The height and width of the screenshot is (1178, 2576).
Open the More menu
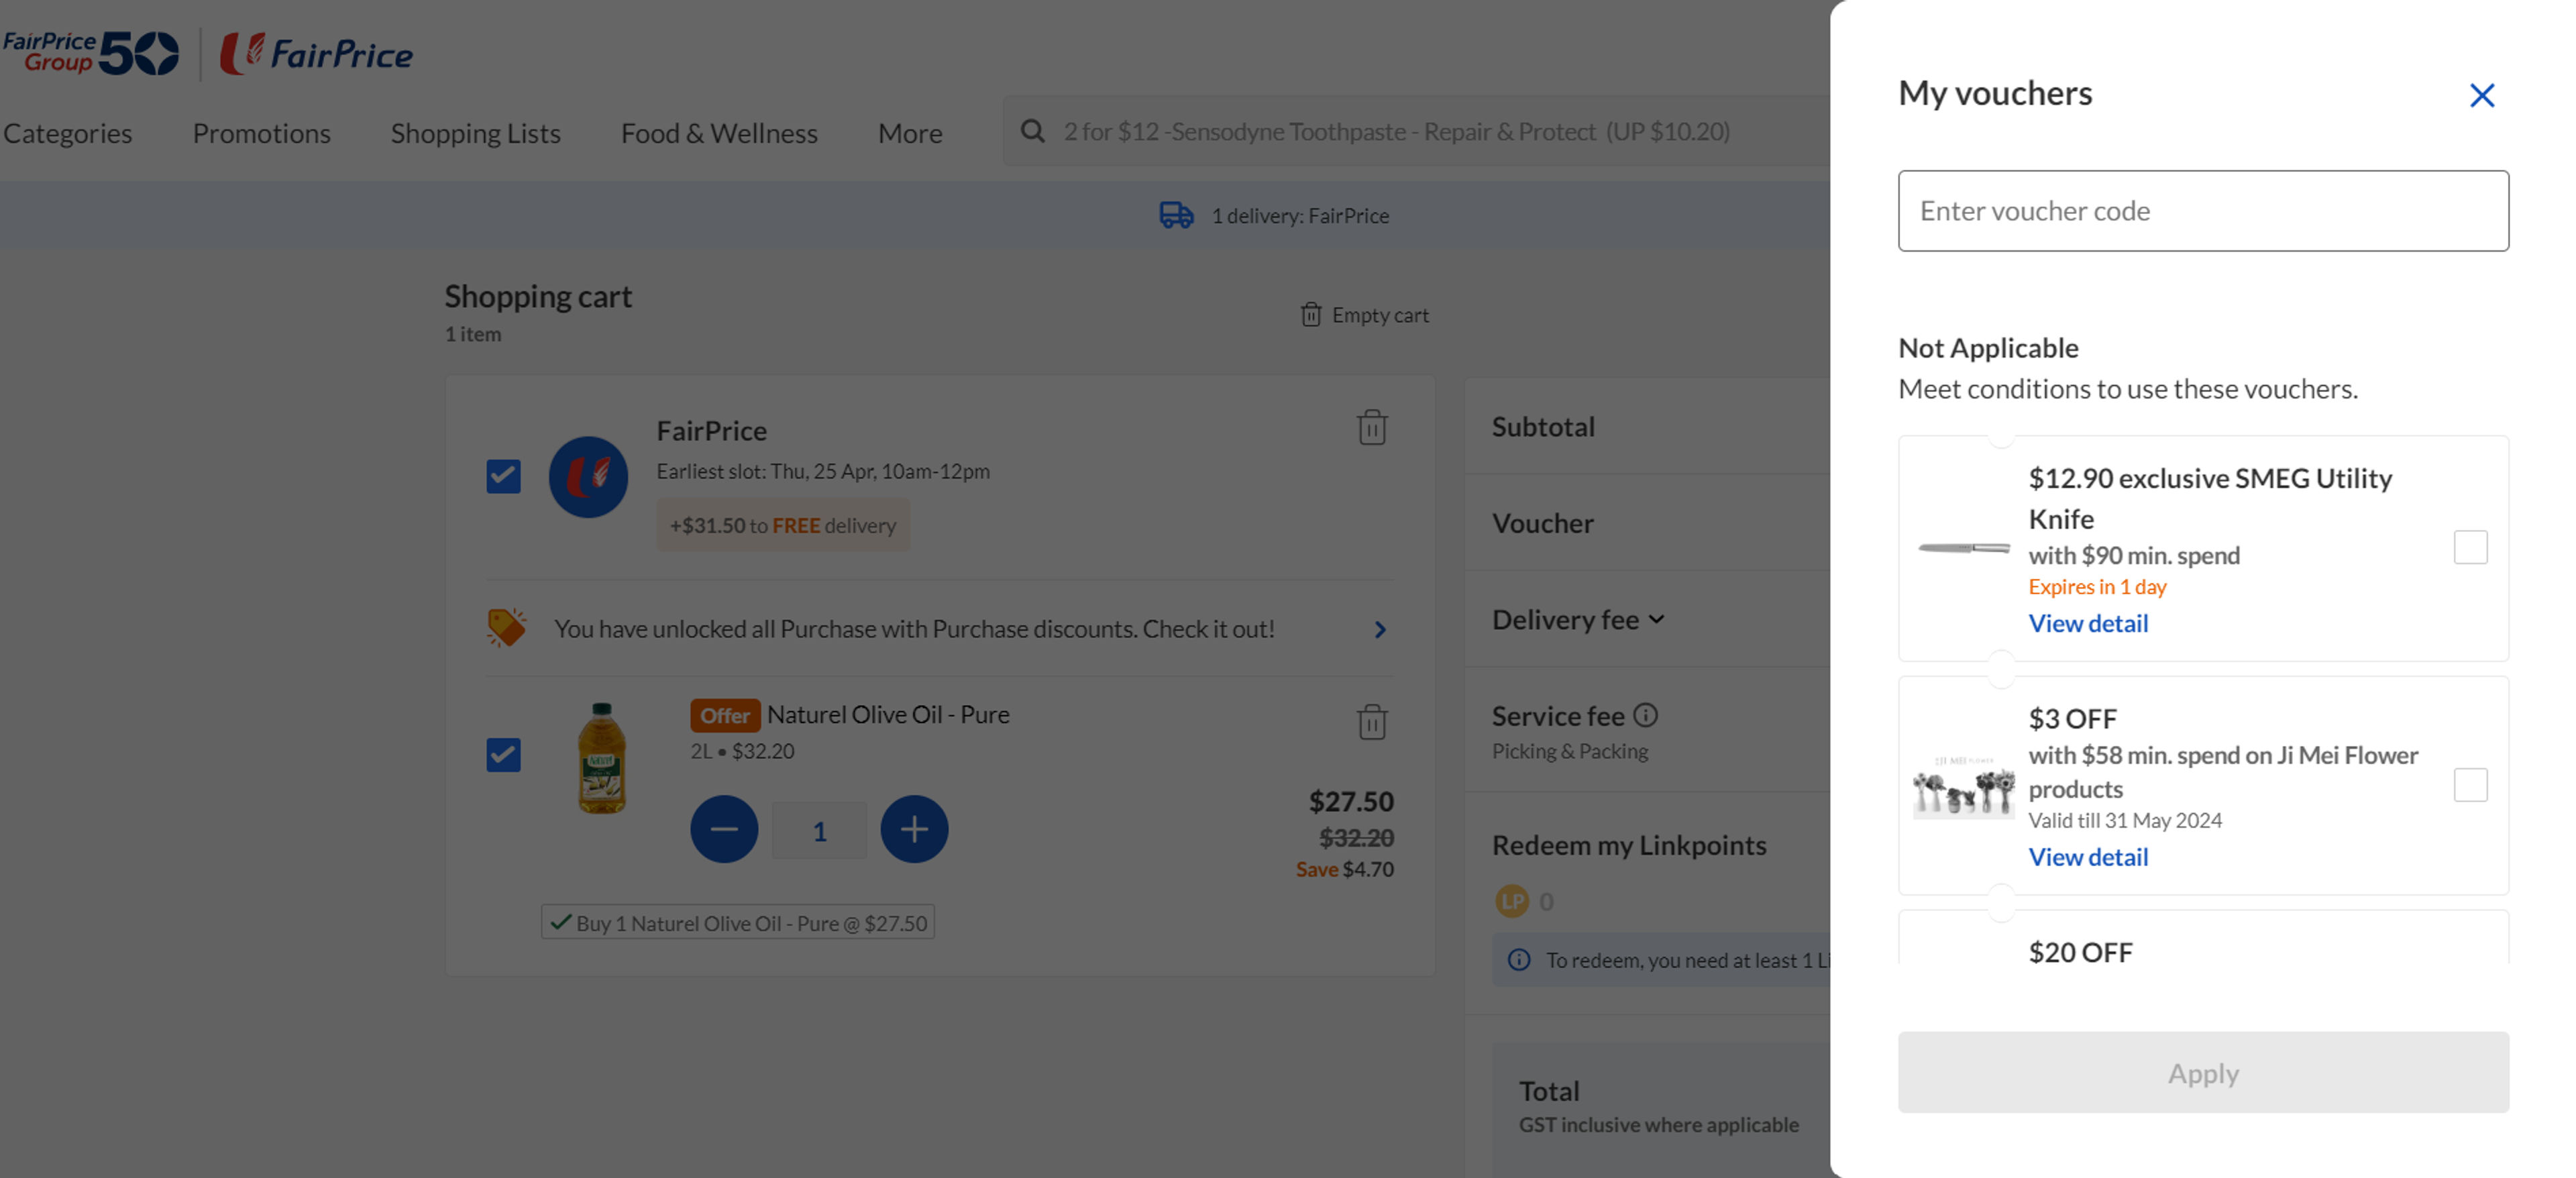(x=910, y=133)
